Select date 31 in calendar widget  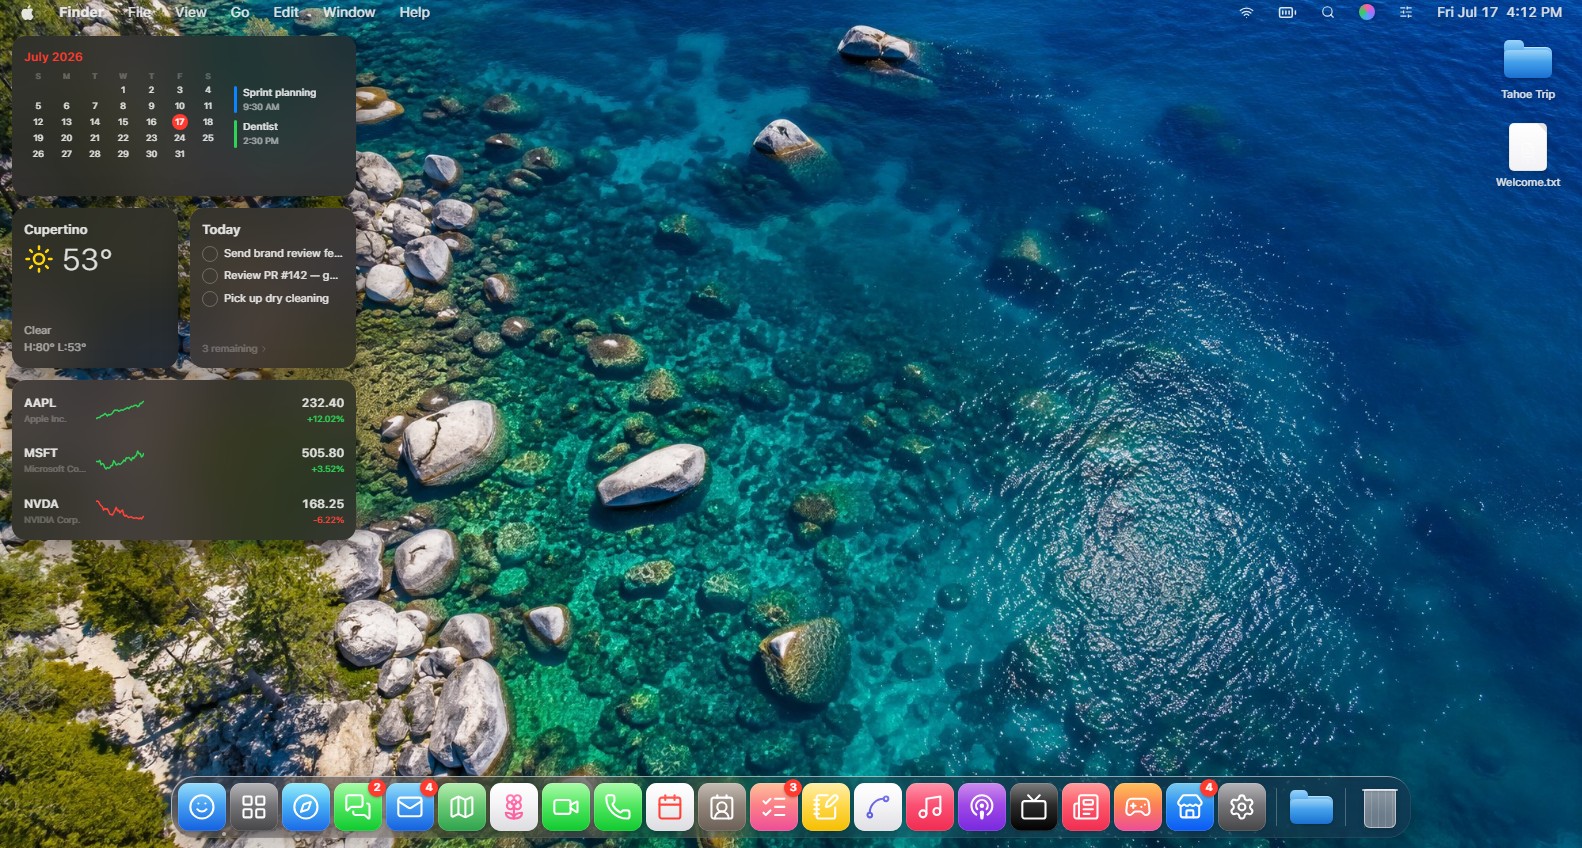(180, 154)
